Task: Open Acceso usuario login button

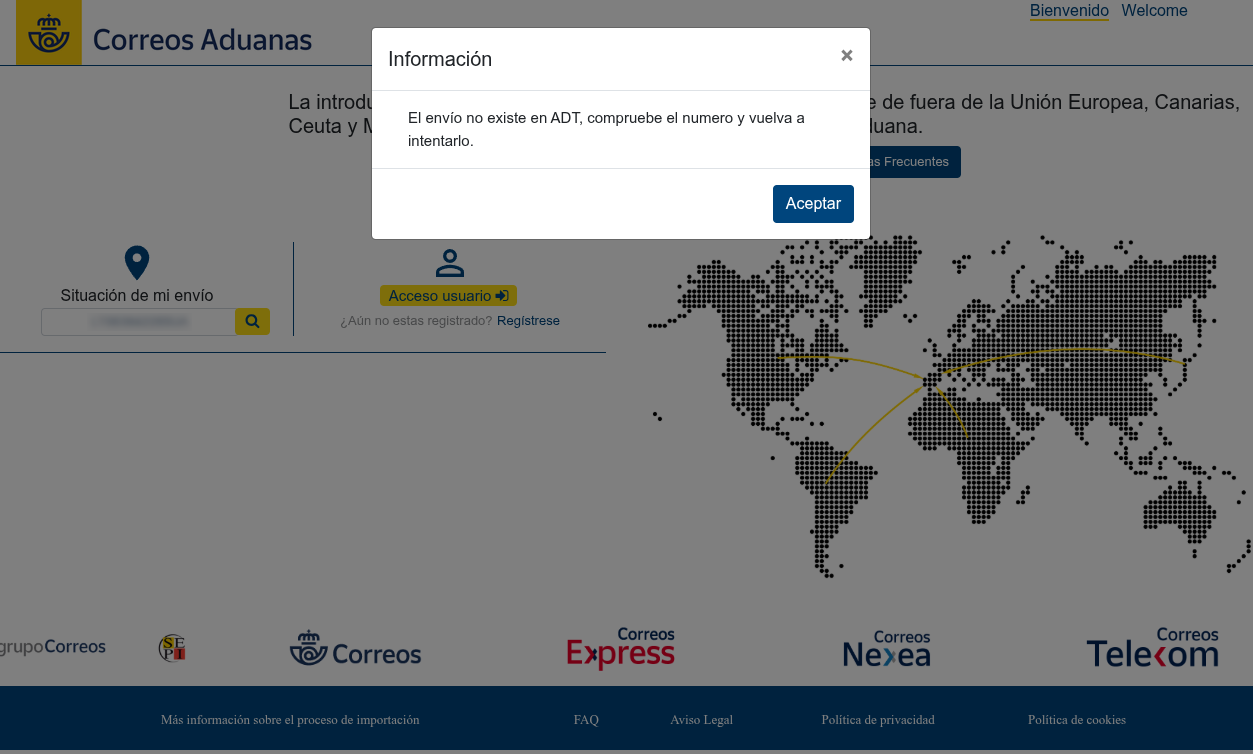Action: (x=448, y=296)
